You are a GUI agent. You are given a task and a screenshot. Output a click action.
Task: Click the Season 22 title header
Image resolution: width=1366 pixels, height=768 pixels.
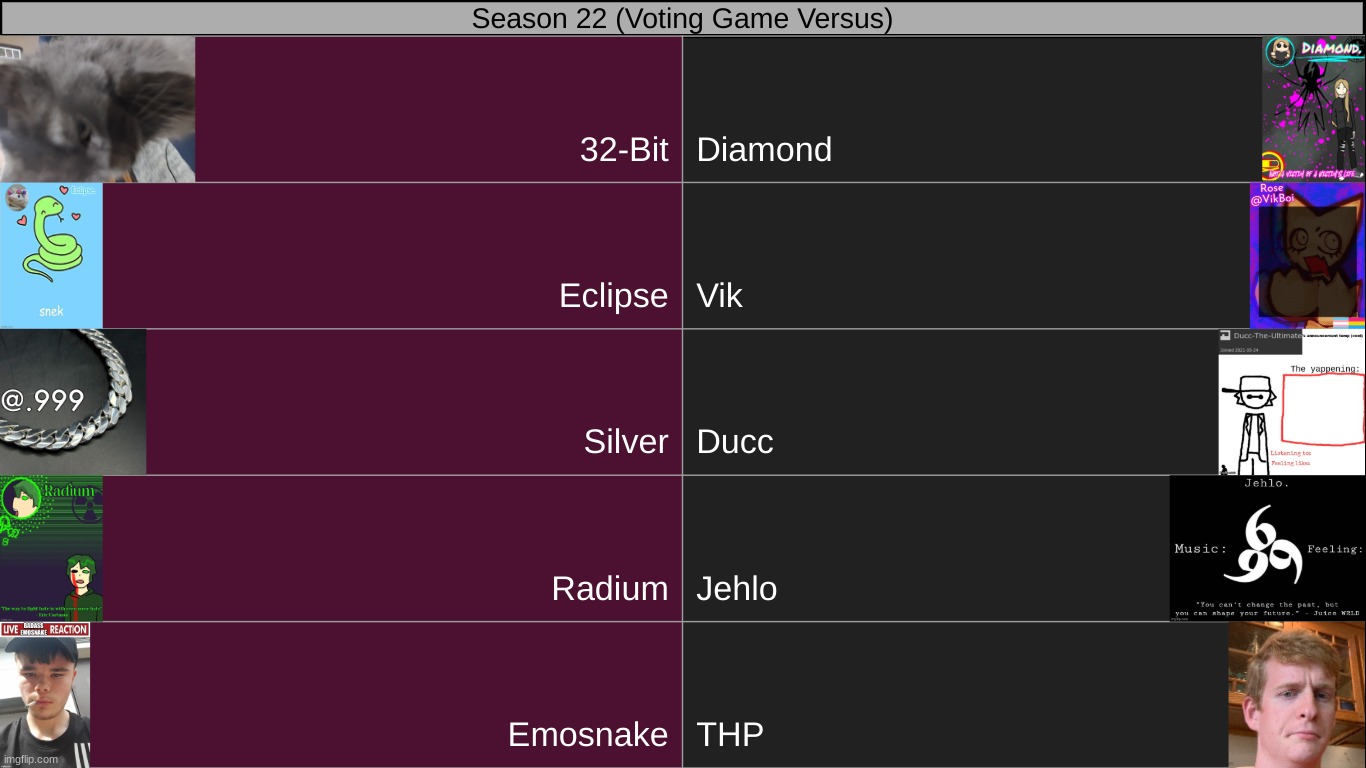[x=682, y=18]
